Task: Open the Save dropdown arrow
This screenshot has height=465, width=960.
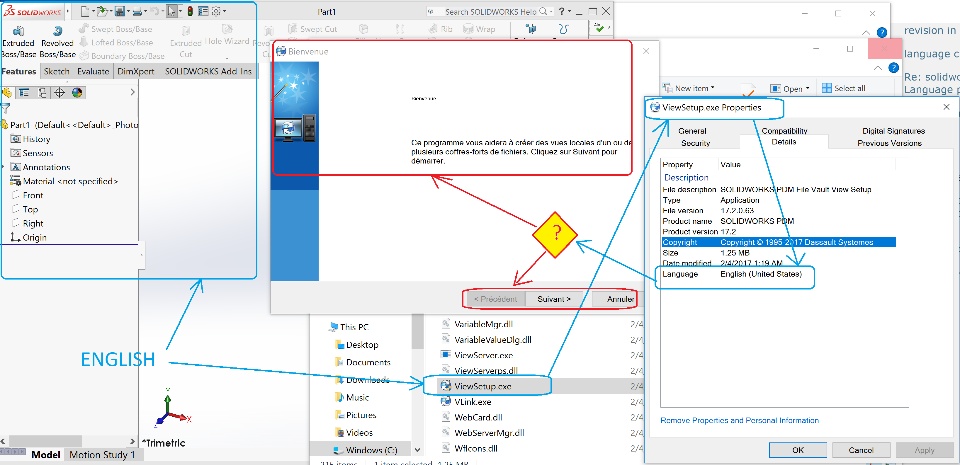Action: point(127,10)
